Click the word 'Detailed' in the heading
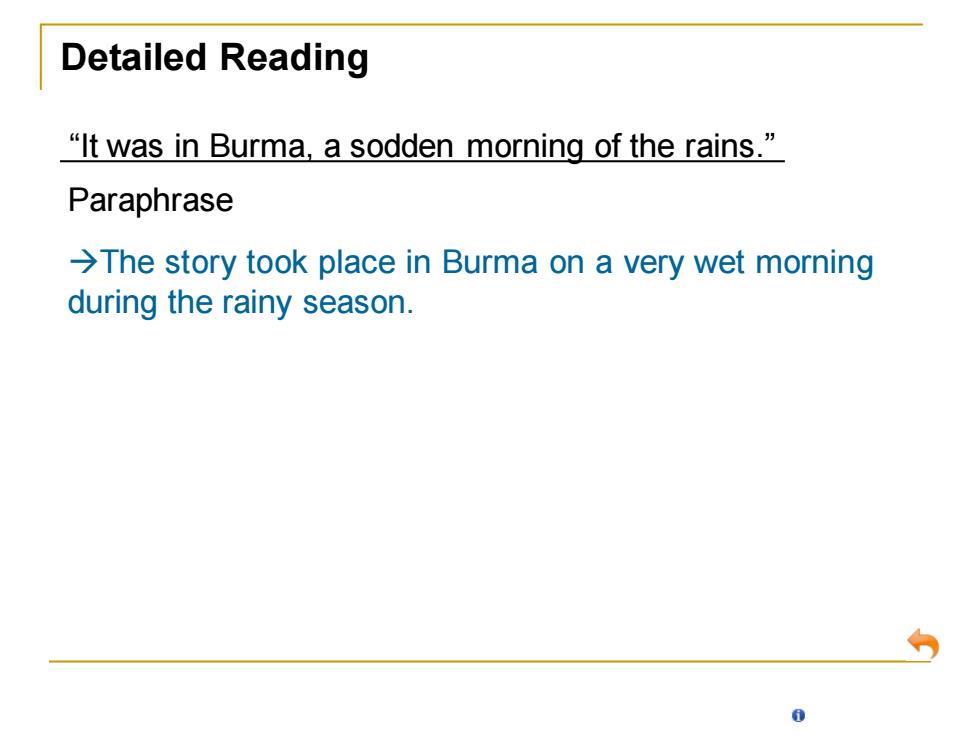This screenshot has height=735, width=980. 134,57
